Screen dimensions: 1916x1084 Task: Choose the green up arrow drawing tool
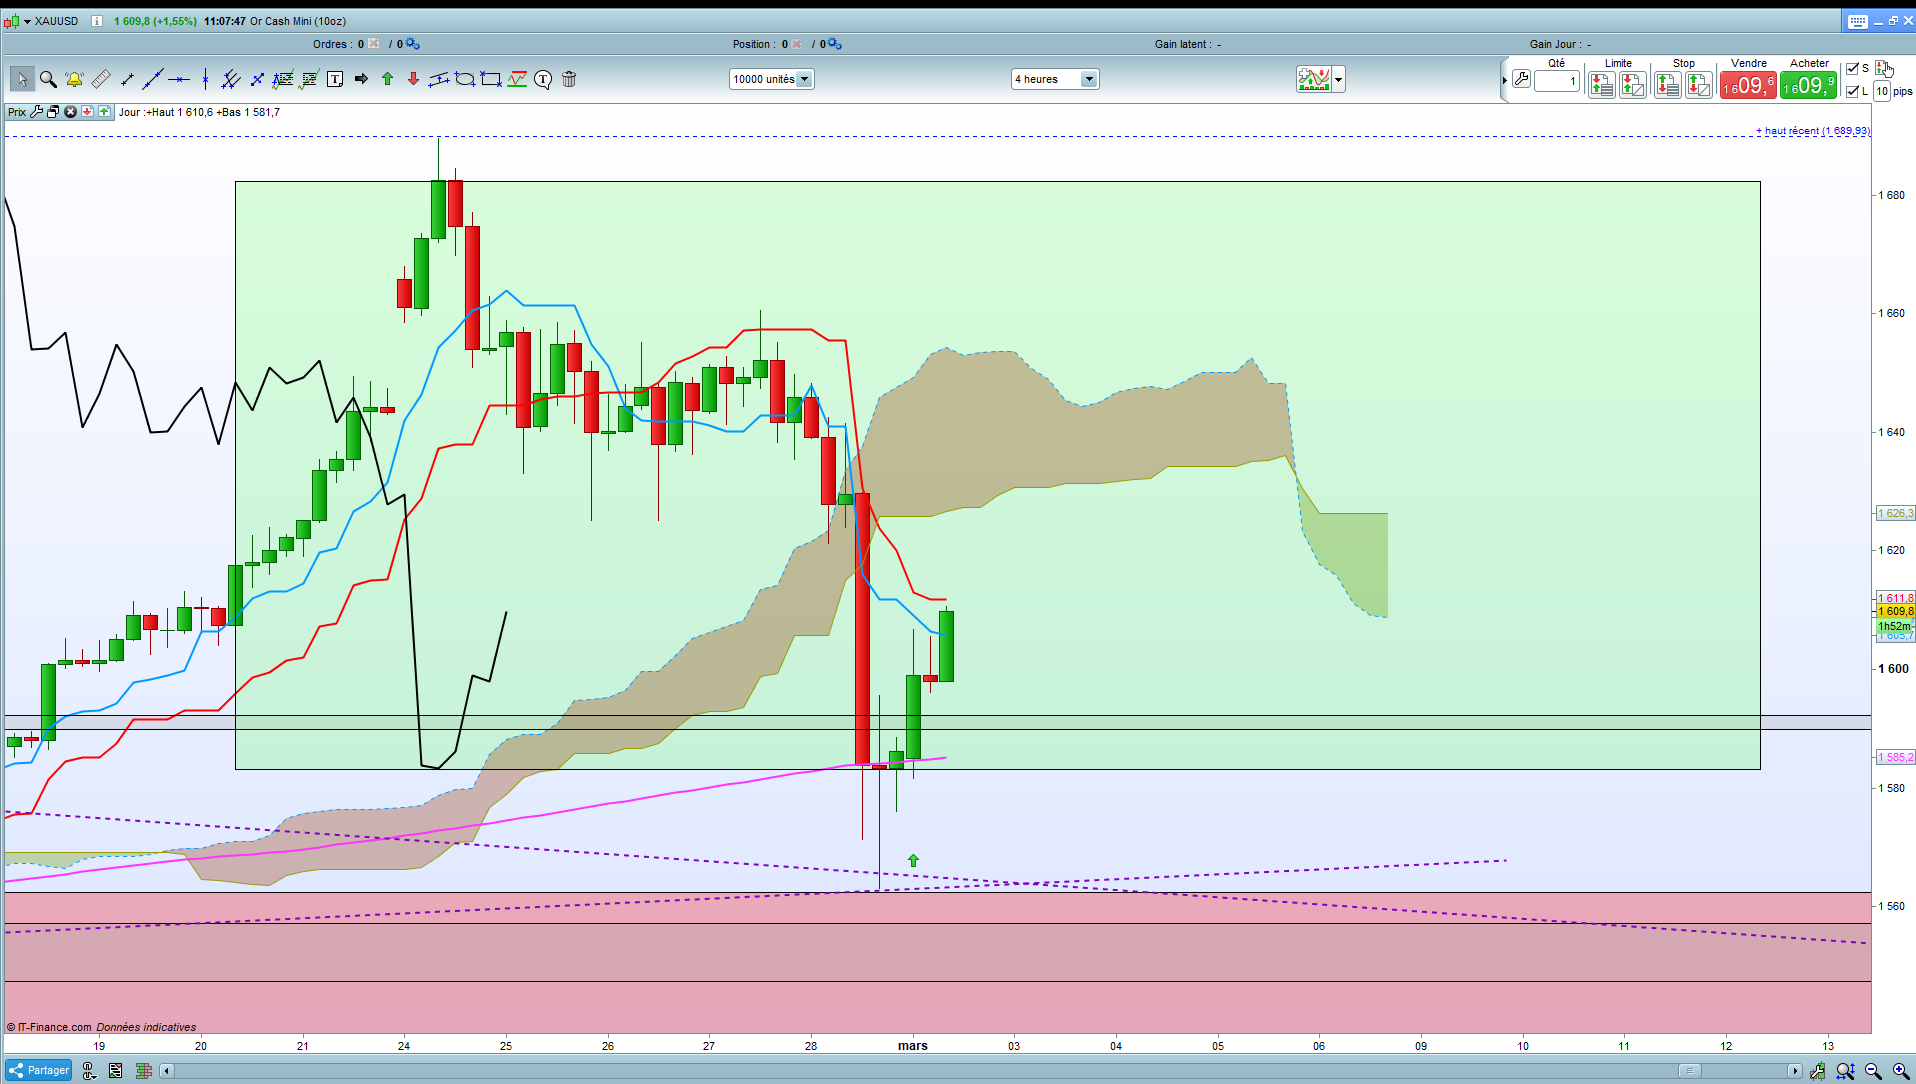tap(387, 79)
